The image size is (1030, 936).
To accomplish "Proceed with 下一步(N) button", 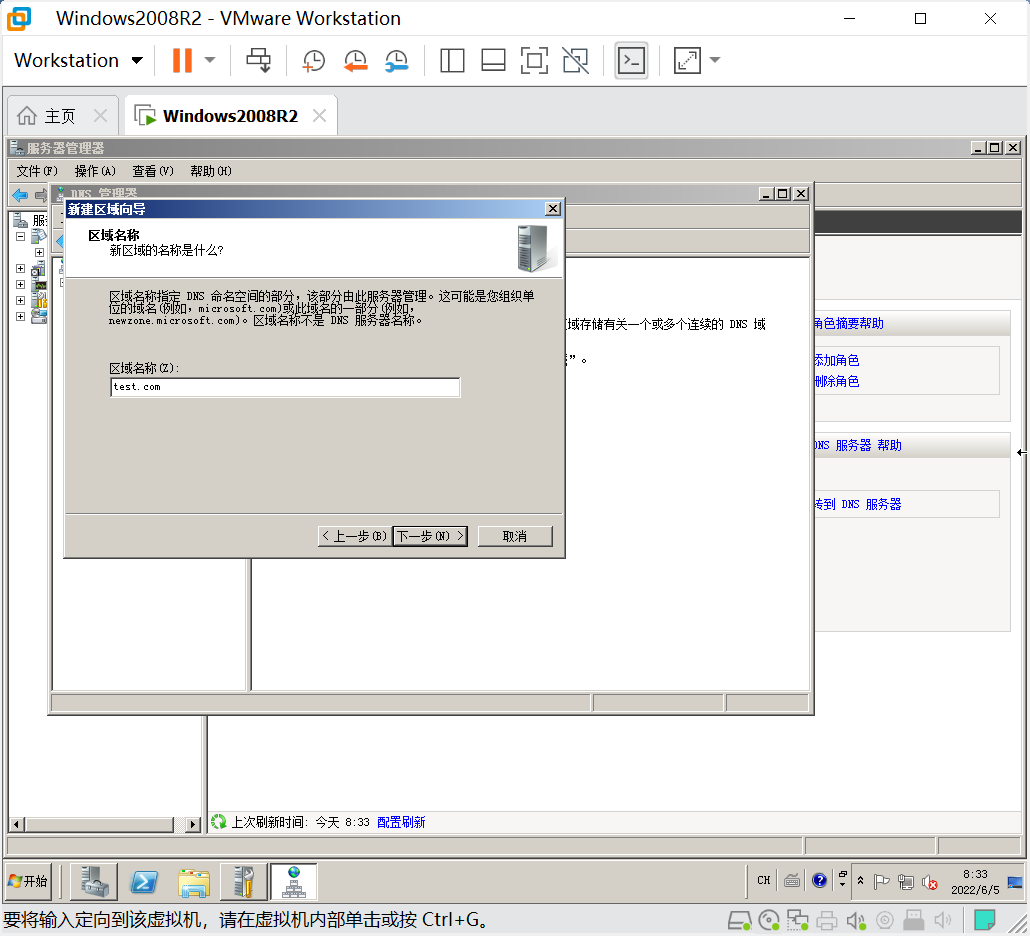I will click(430, 536).
